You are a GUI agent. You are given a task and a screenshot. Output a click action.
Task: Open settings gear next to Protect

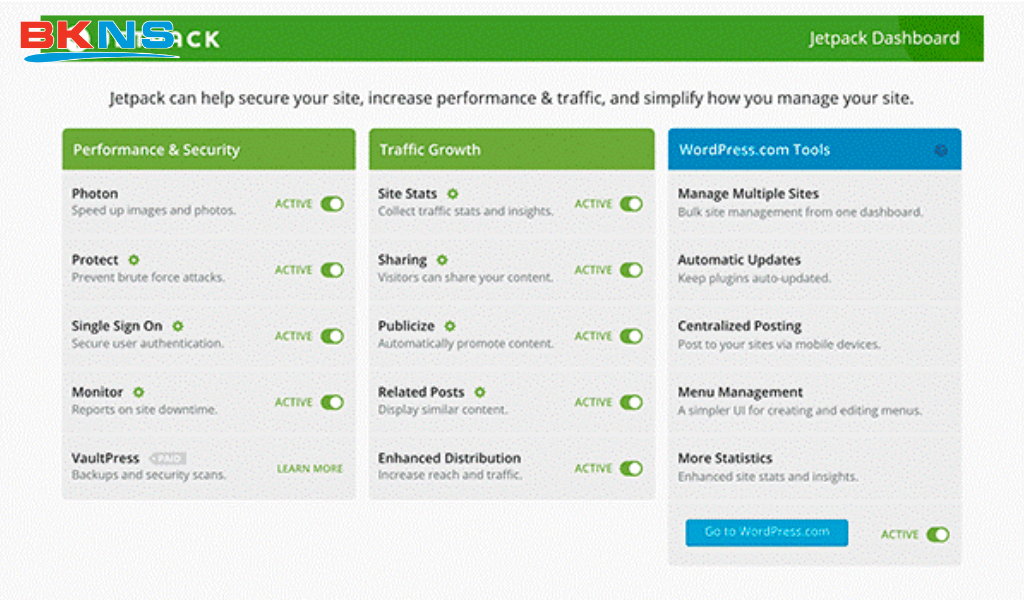tap(134, 260)
